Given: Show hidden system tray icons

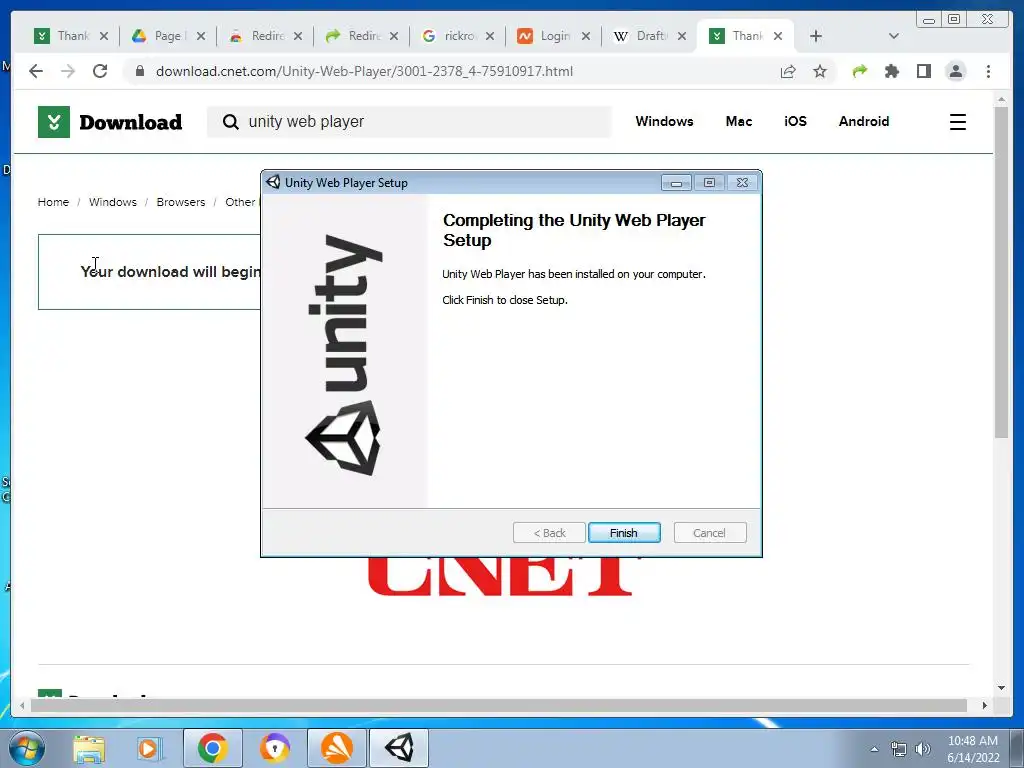Looking at the screenshot, I should (x=874, y=749).
